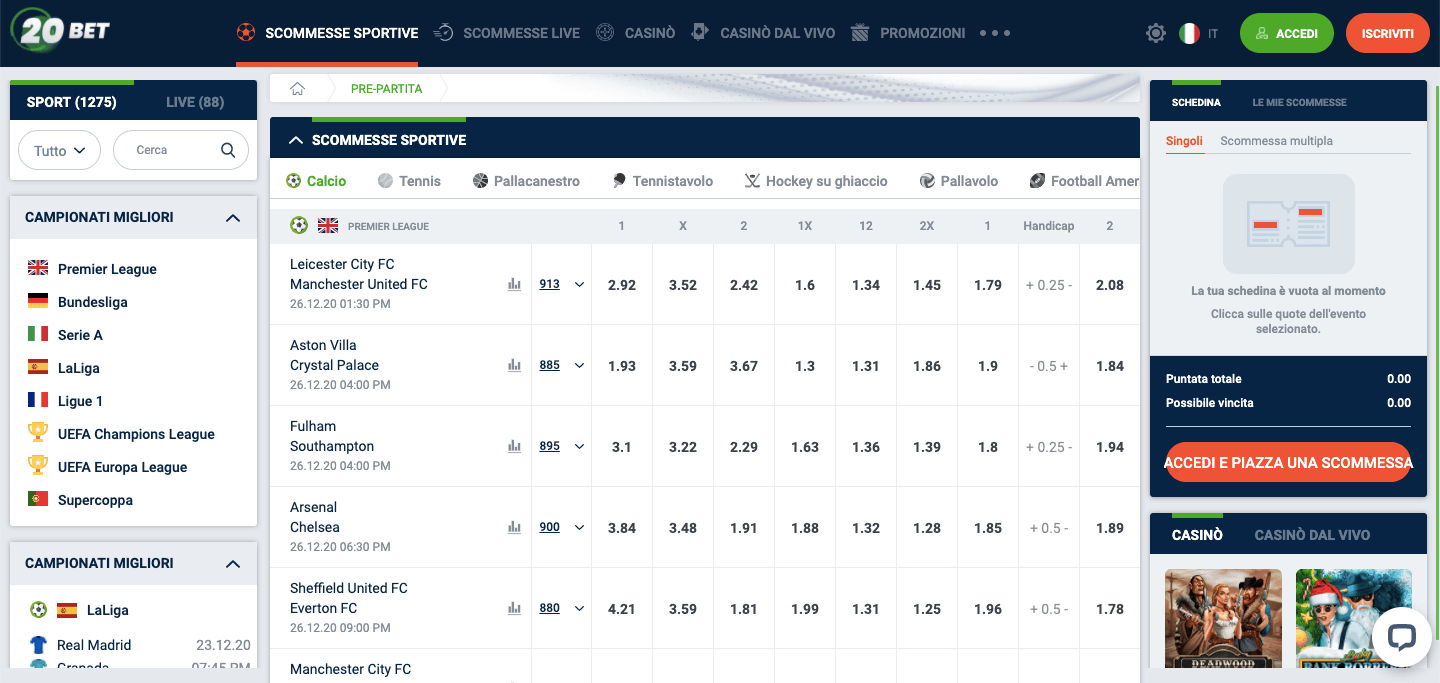
Task: Expand markets chevron for Fulham match
Action: (x=579, y=447)
